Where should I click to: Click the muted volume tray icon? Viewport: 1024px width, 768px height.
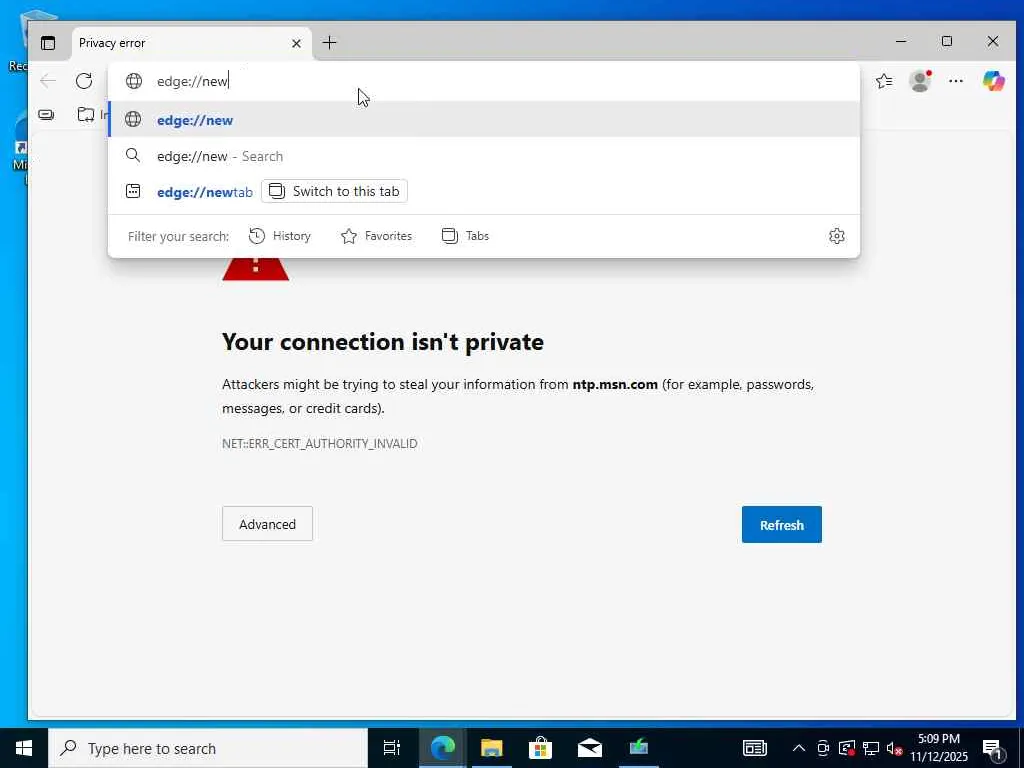(894, 749)
